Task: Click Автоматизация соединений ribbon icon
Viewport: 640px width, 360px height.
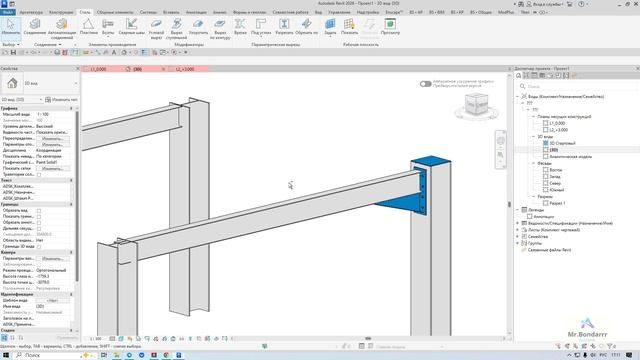Action: 62,29
